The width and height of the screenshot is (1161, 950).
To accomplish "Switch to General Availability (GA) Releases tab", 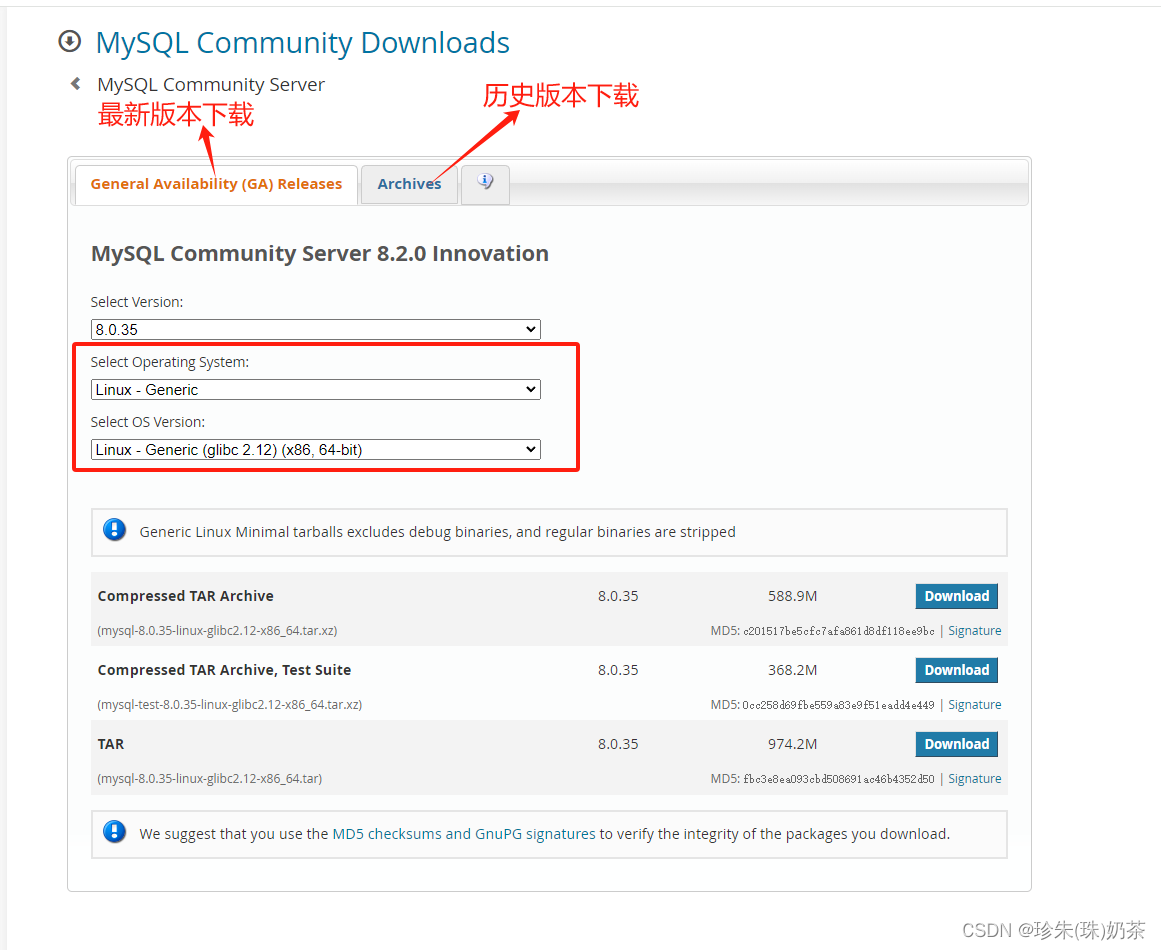I will point(216,184).
